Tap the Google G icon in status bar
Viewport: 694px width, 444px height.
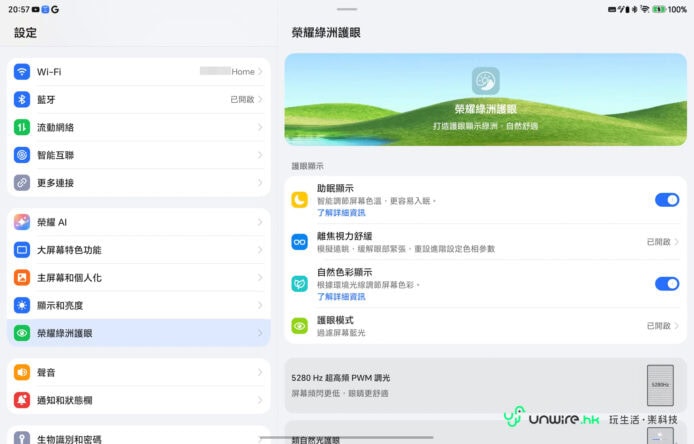pyautogui.click(x=55, y=9)
